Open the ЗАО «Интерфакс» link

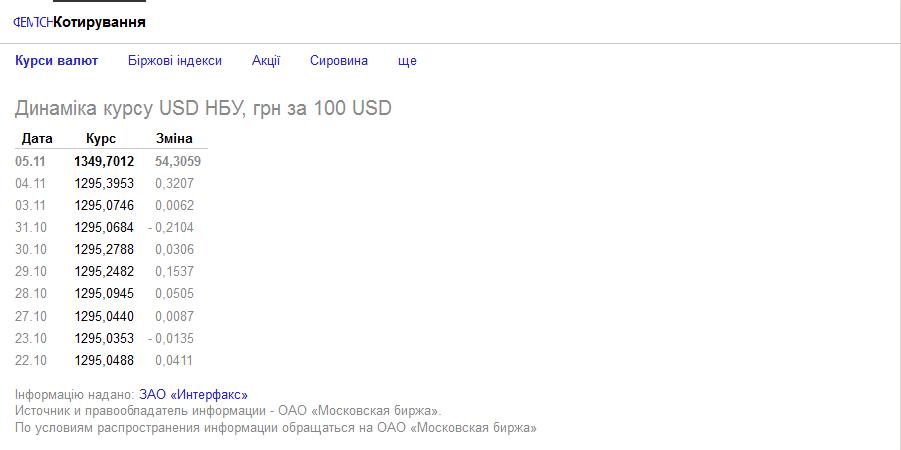(x=200, y=395)
